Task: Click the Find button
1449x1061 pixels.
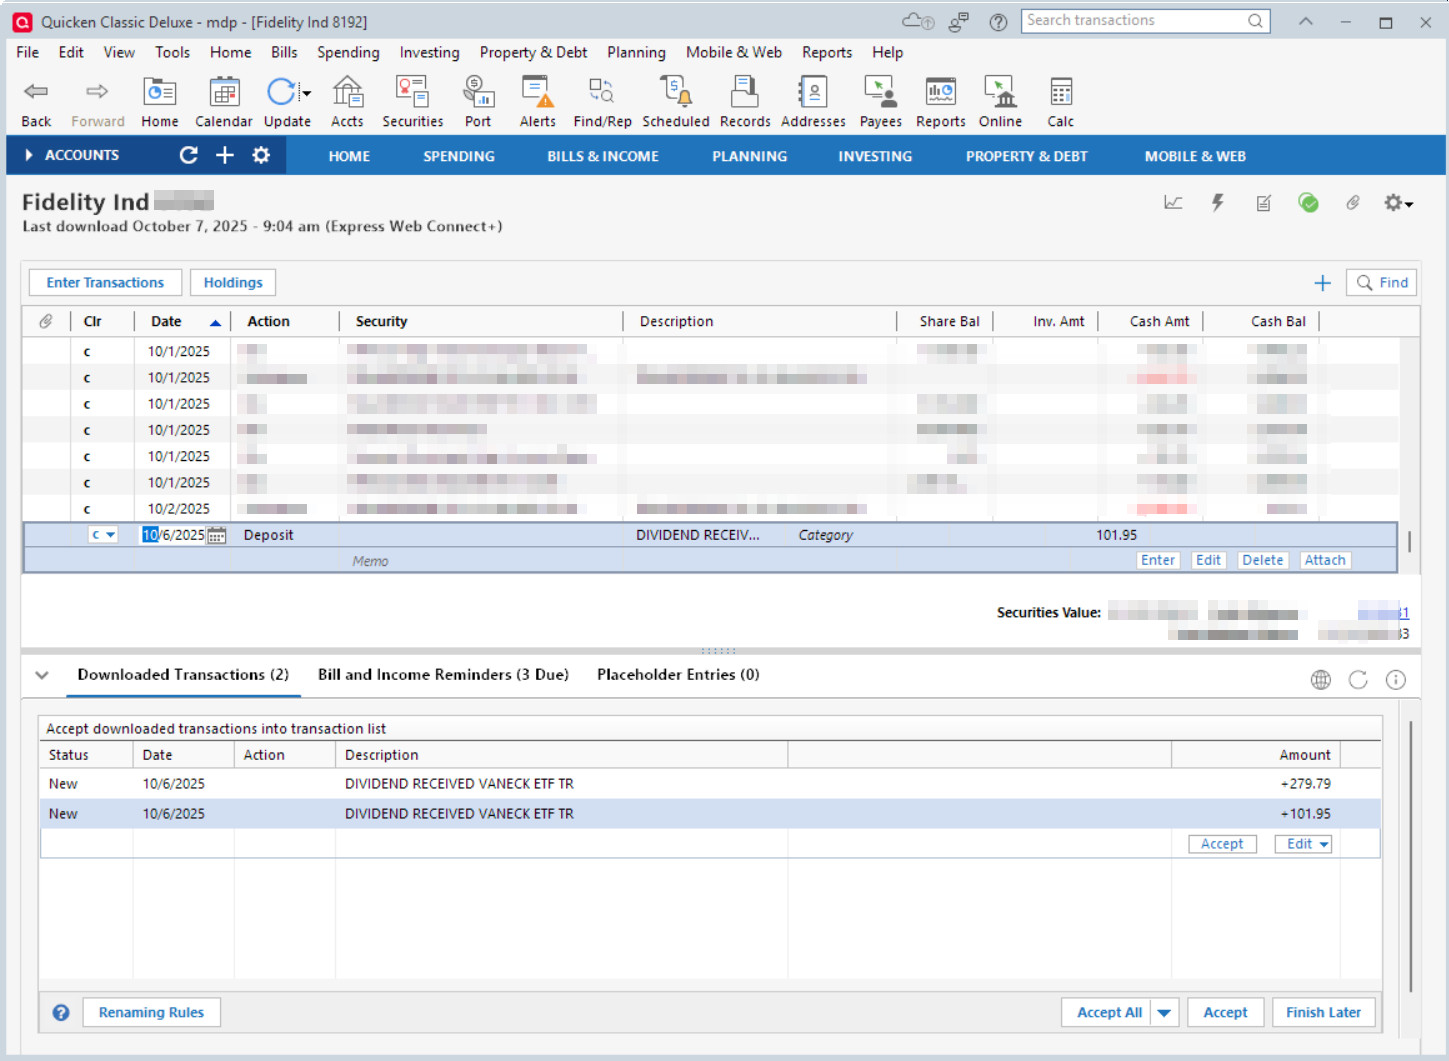Action: pos(1382,283)
